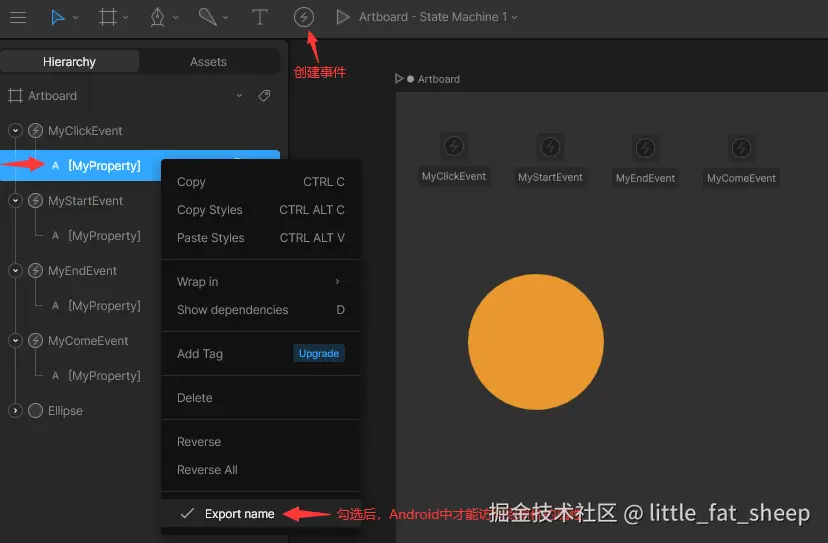Screen dimensions: 828x543
Task: Collapse the MyClickEvent tree node
Action: [15, 130]
